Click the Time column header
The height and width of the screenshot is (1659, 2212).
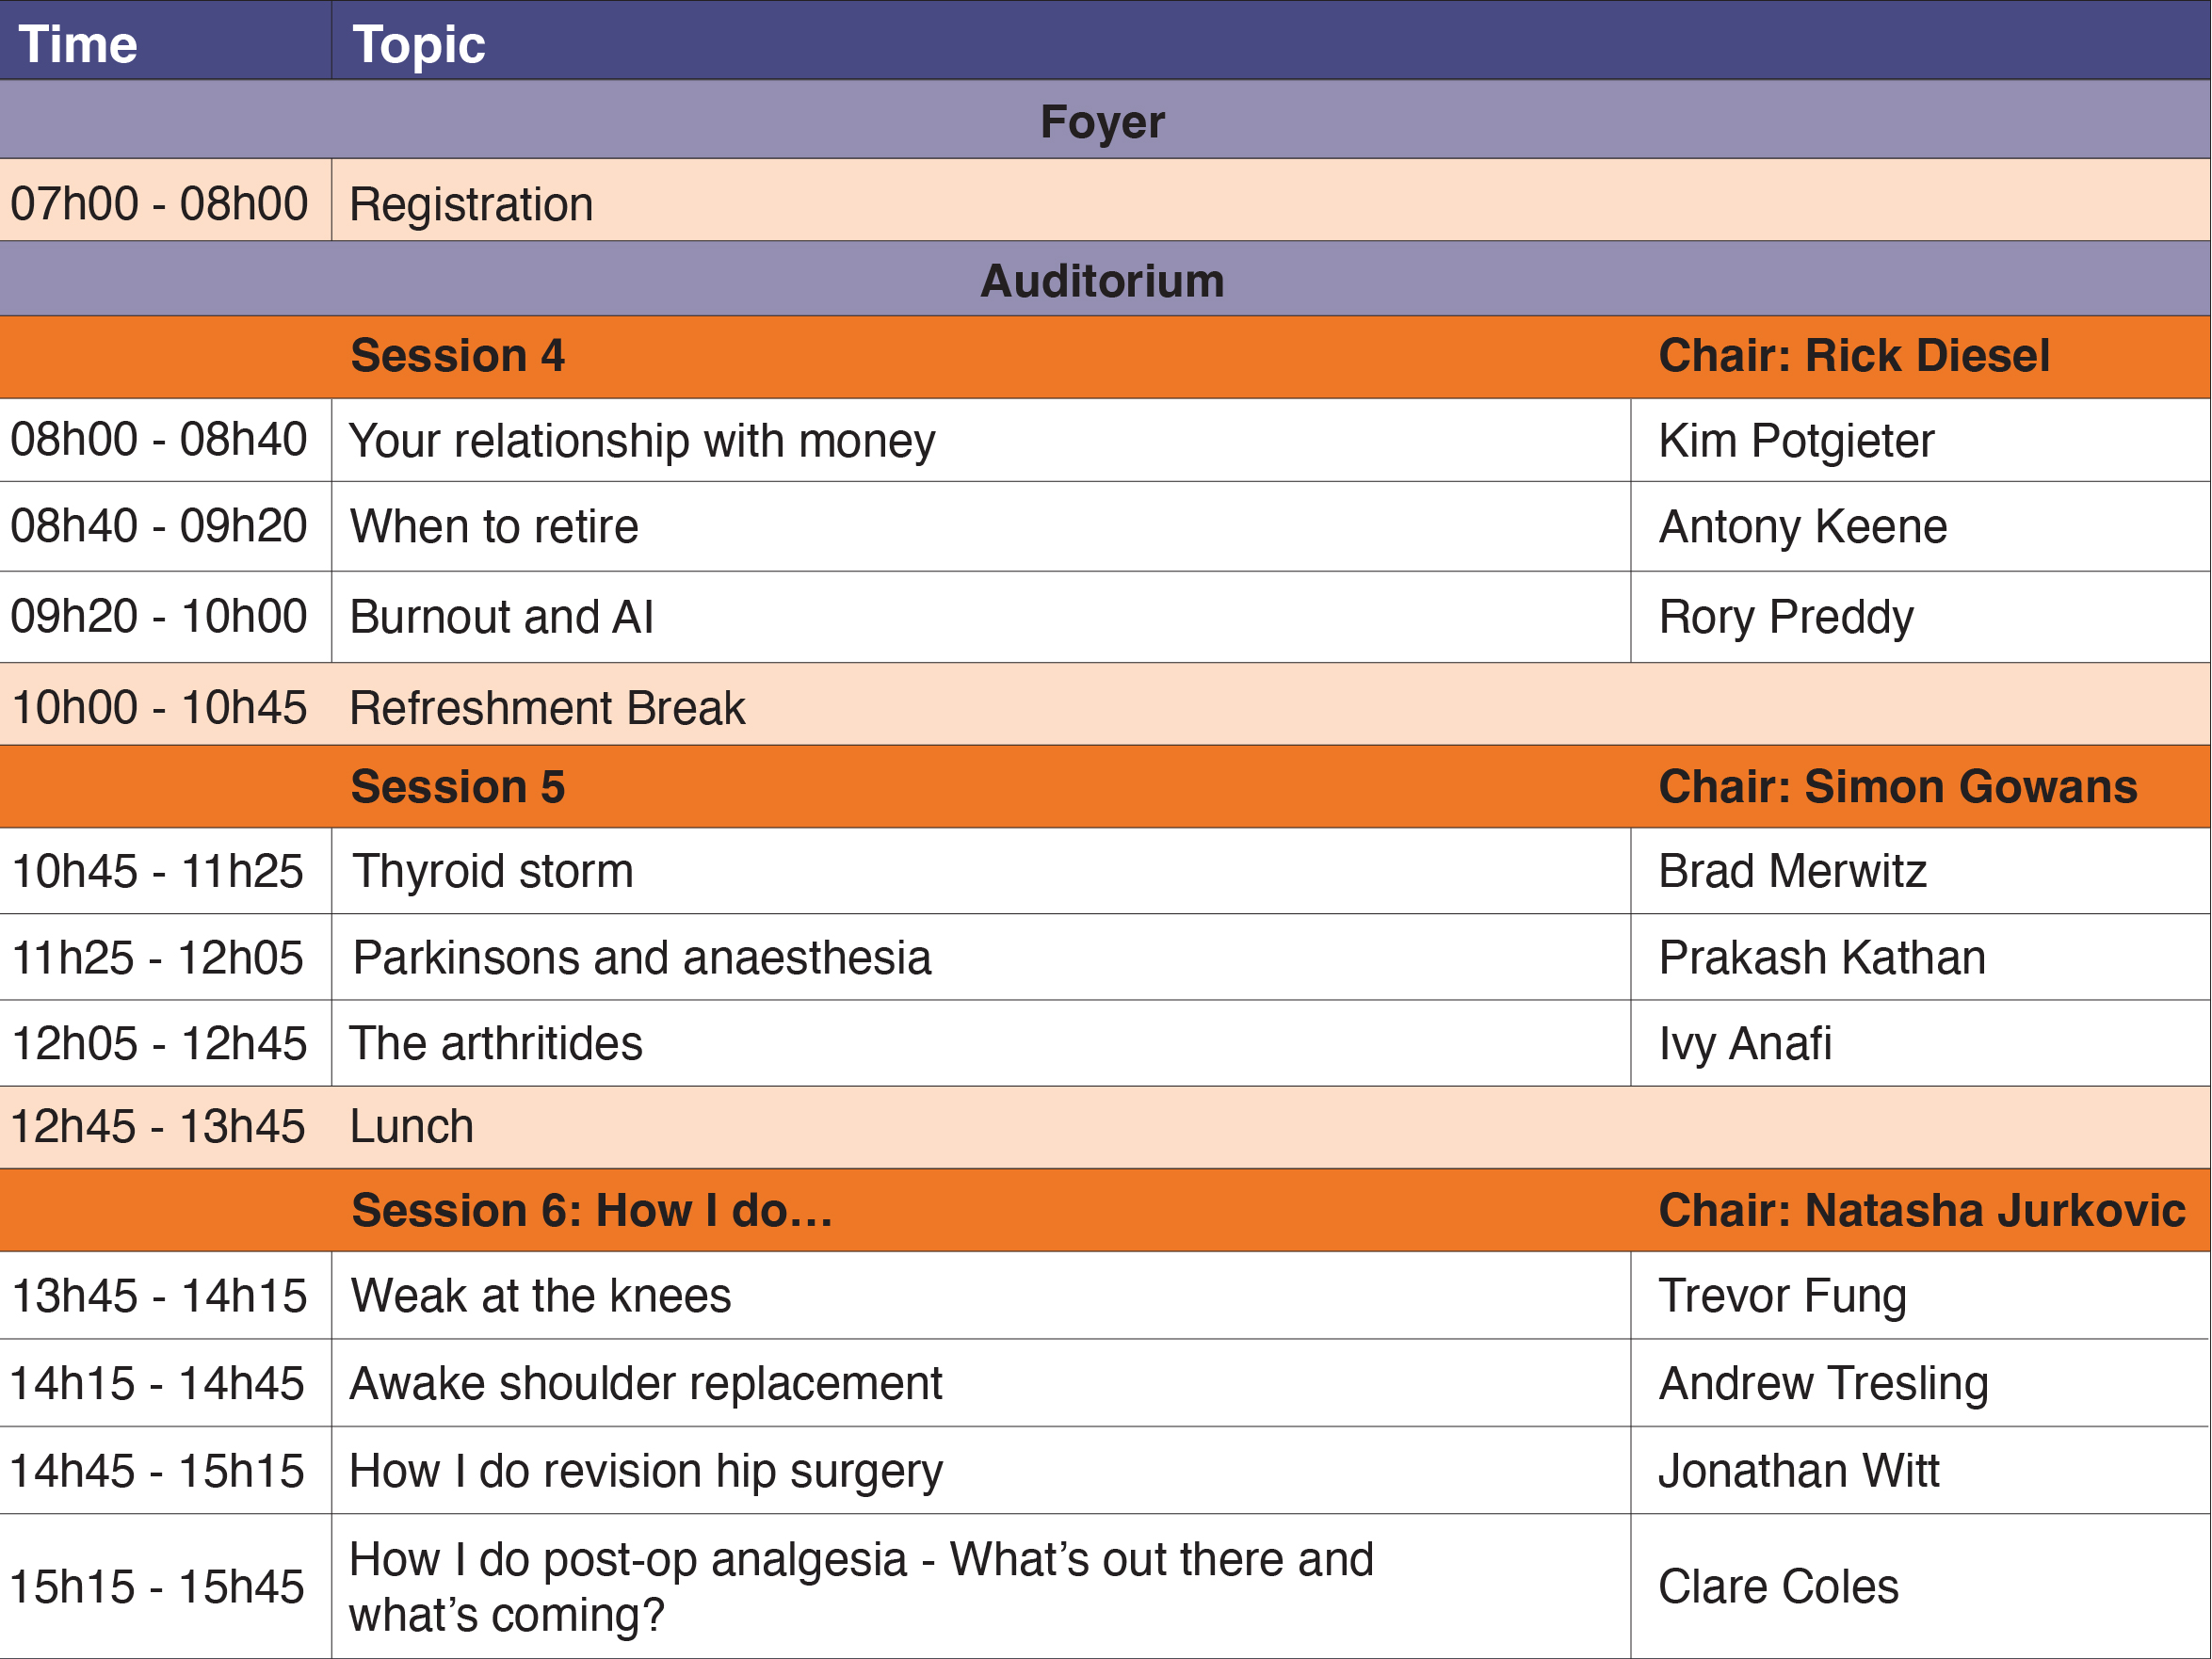coord(78,44)
